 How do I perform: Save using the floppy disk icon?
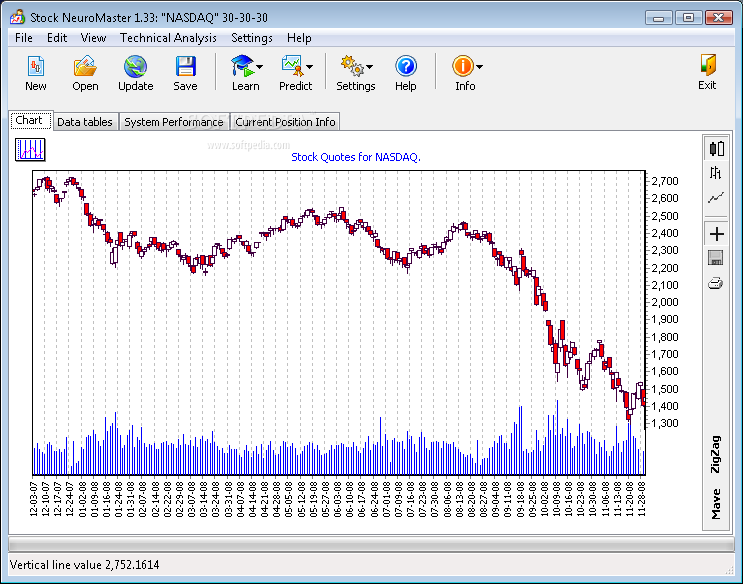(x=185, y=66)
